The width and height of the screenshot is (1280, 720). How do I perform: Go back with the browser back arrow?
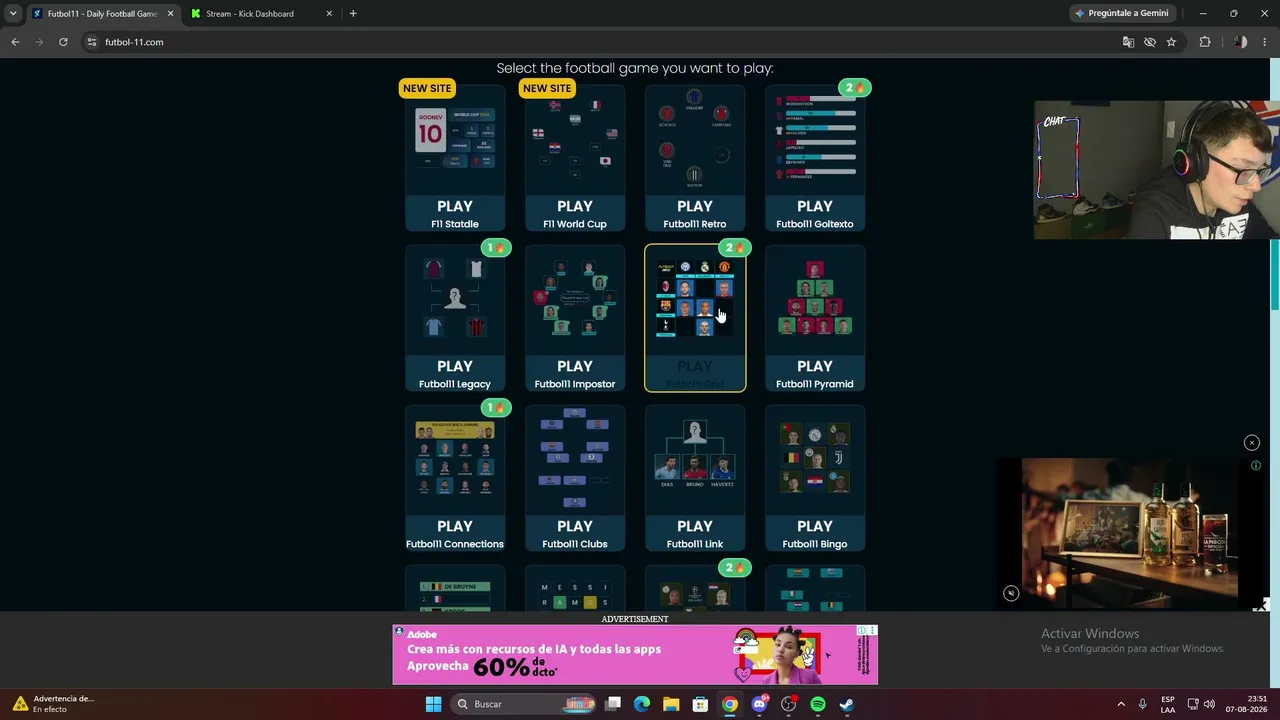coord(15,42)
